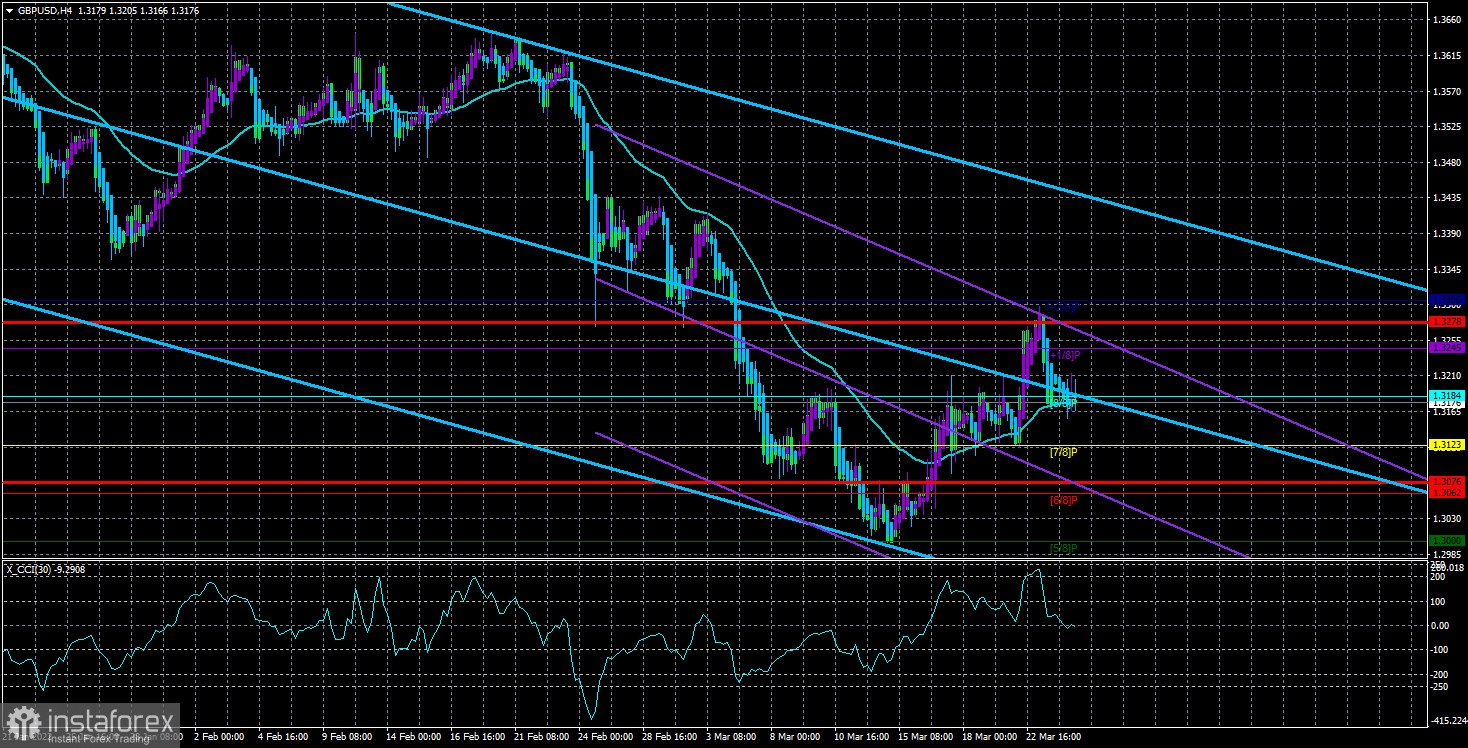This screenshot has height=748, width=1468.
Task: Click the 1.3390 price scale value
Action: 1448,233
